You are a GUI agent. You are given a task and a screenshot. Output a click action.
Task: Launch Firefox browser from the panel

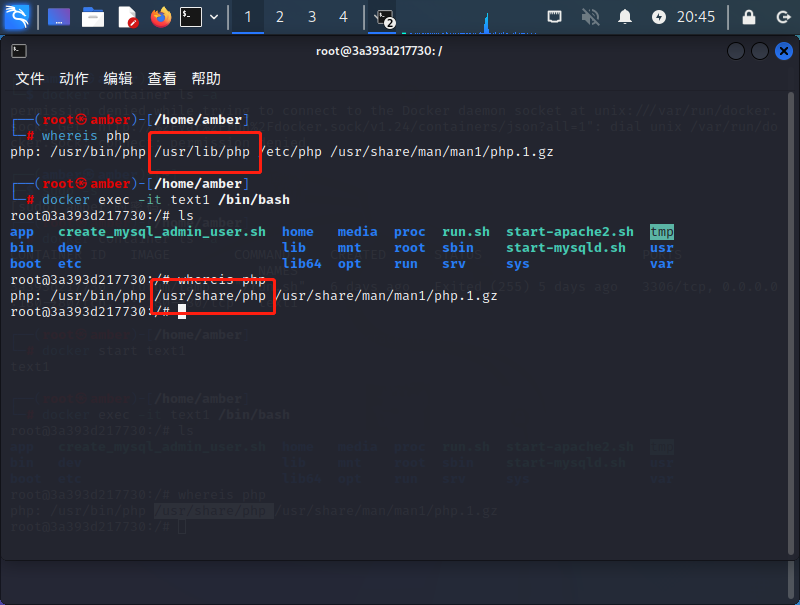(160, 16)
